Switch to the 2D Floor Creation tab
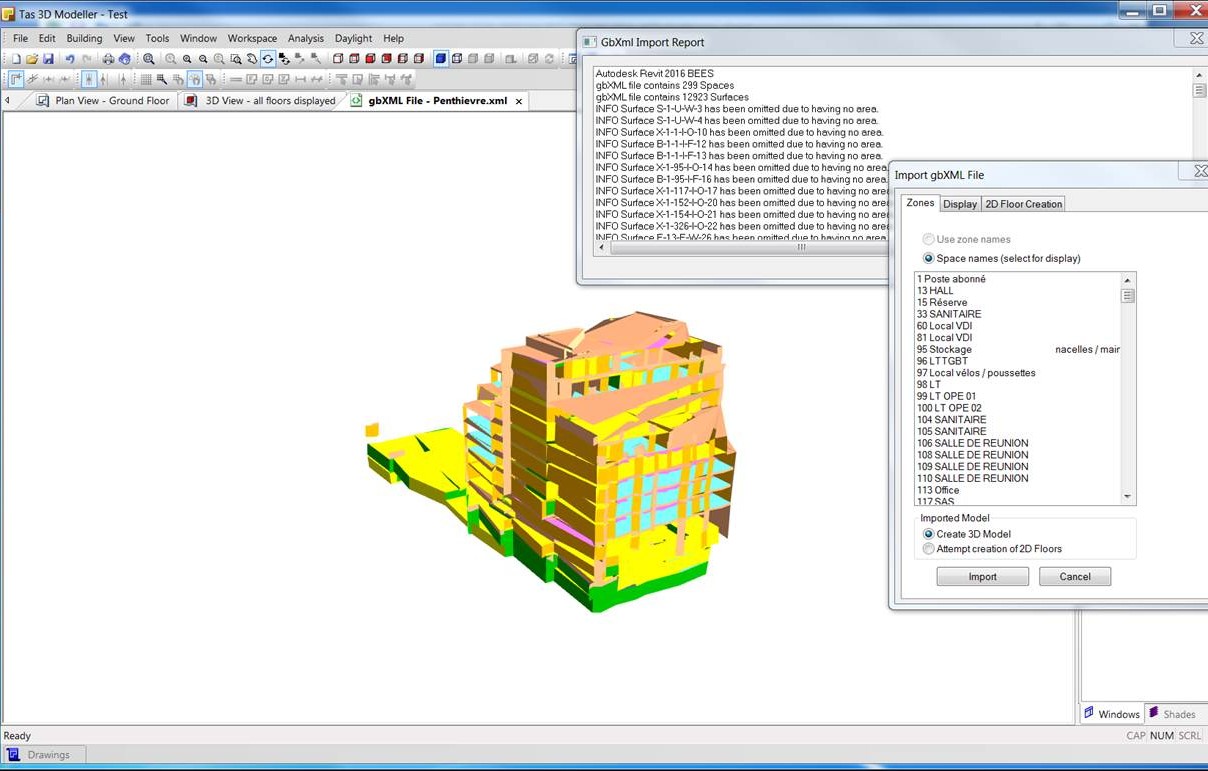Screen dimensions: 1208x771 point(1023,204)
